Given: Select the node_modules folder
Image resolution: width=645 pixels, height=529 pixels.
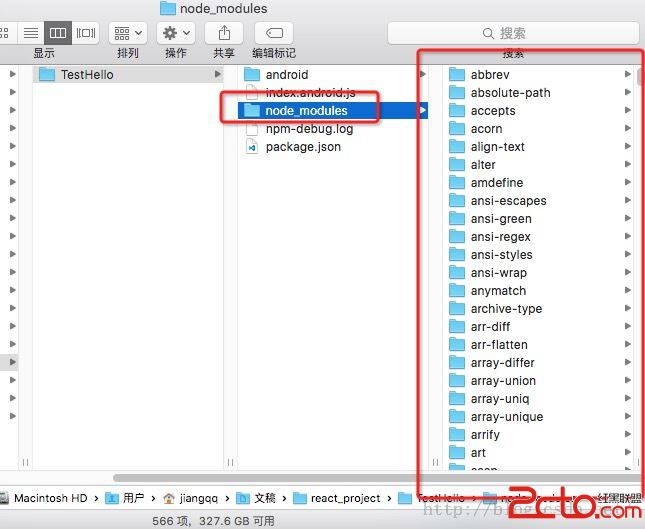Looking at the screenshot, I should point(332,111).
